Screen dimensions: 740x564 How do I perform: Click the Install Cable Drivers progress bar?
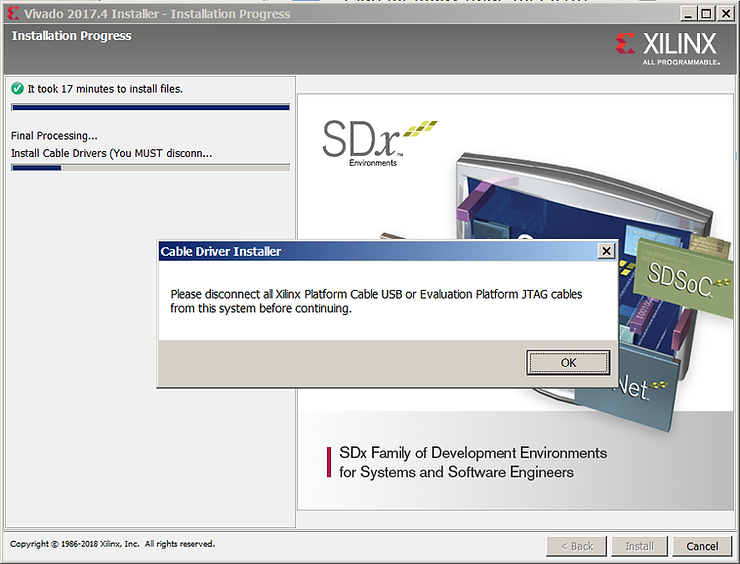click(x=150, y=168)
